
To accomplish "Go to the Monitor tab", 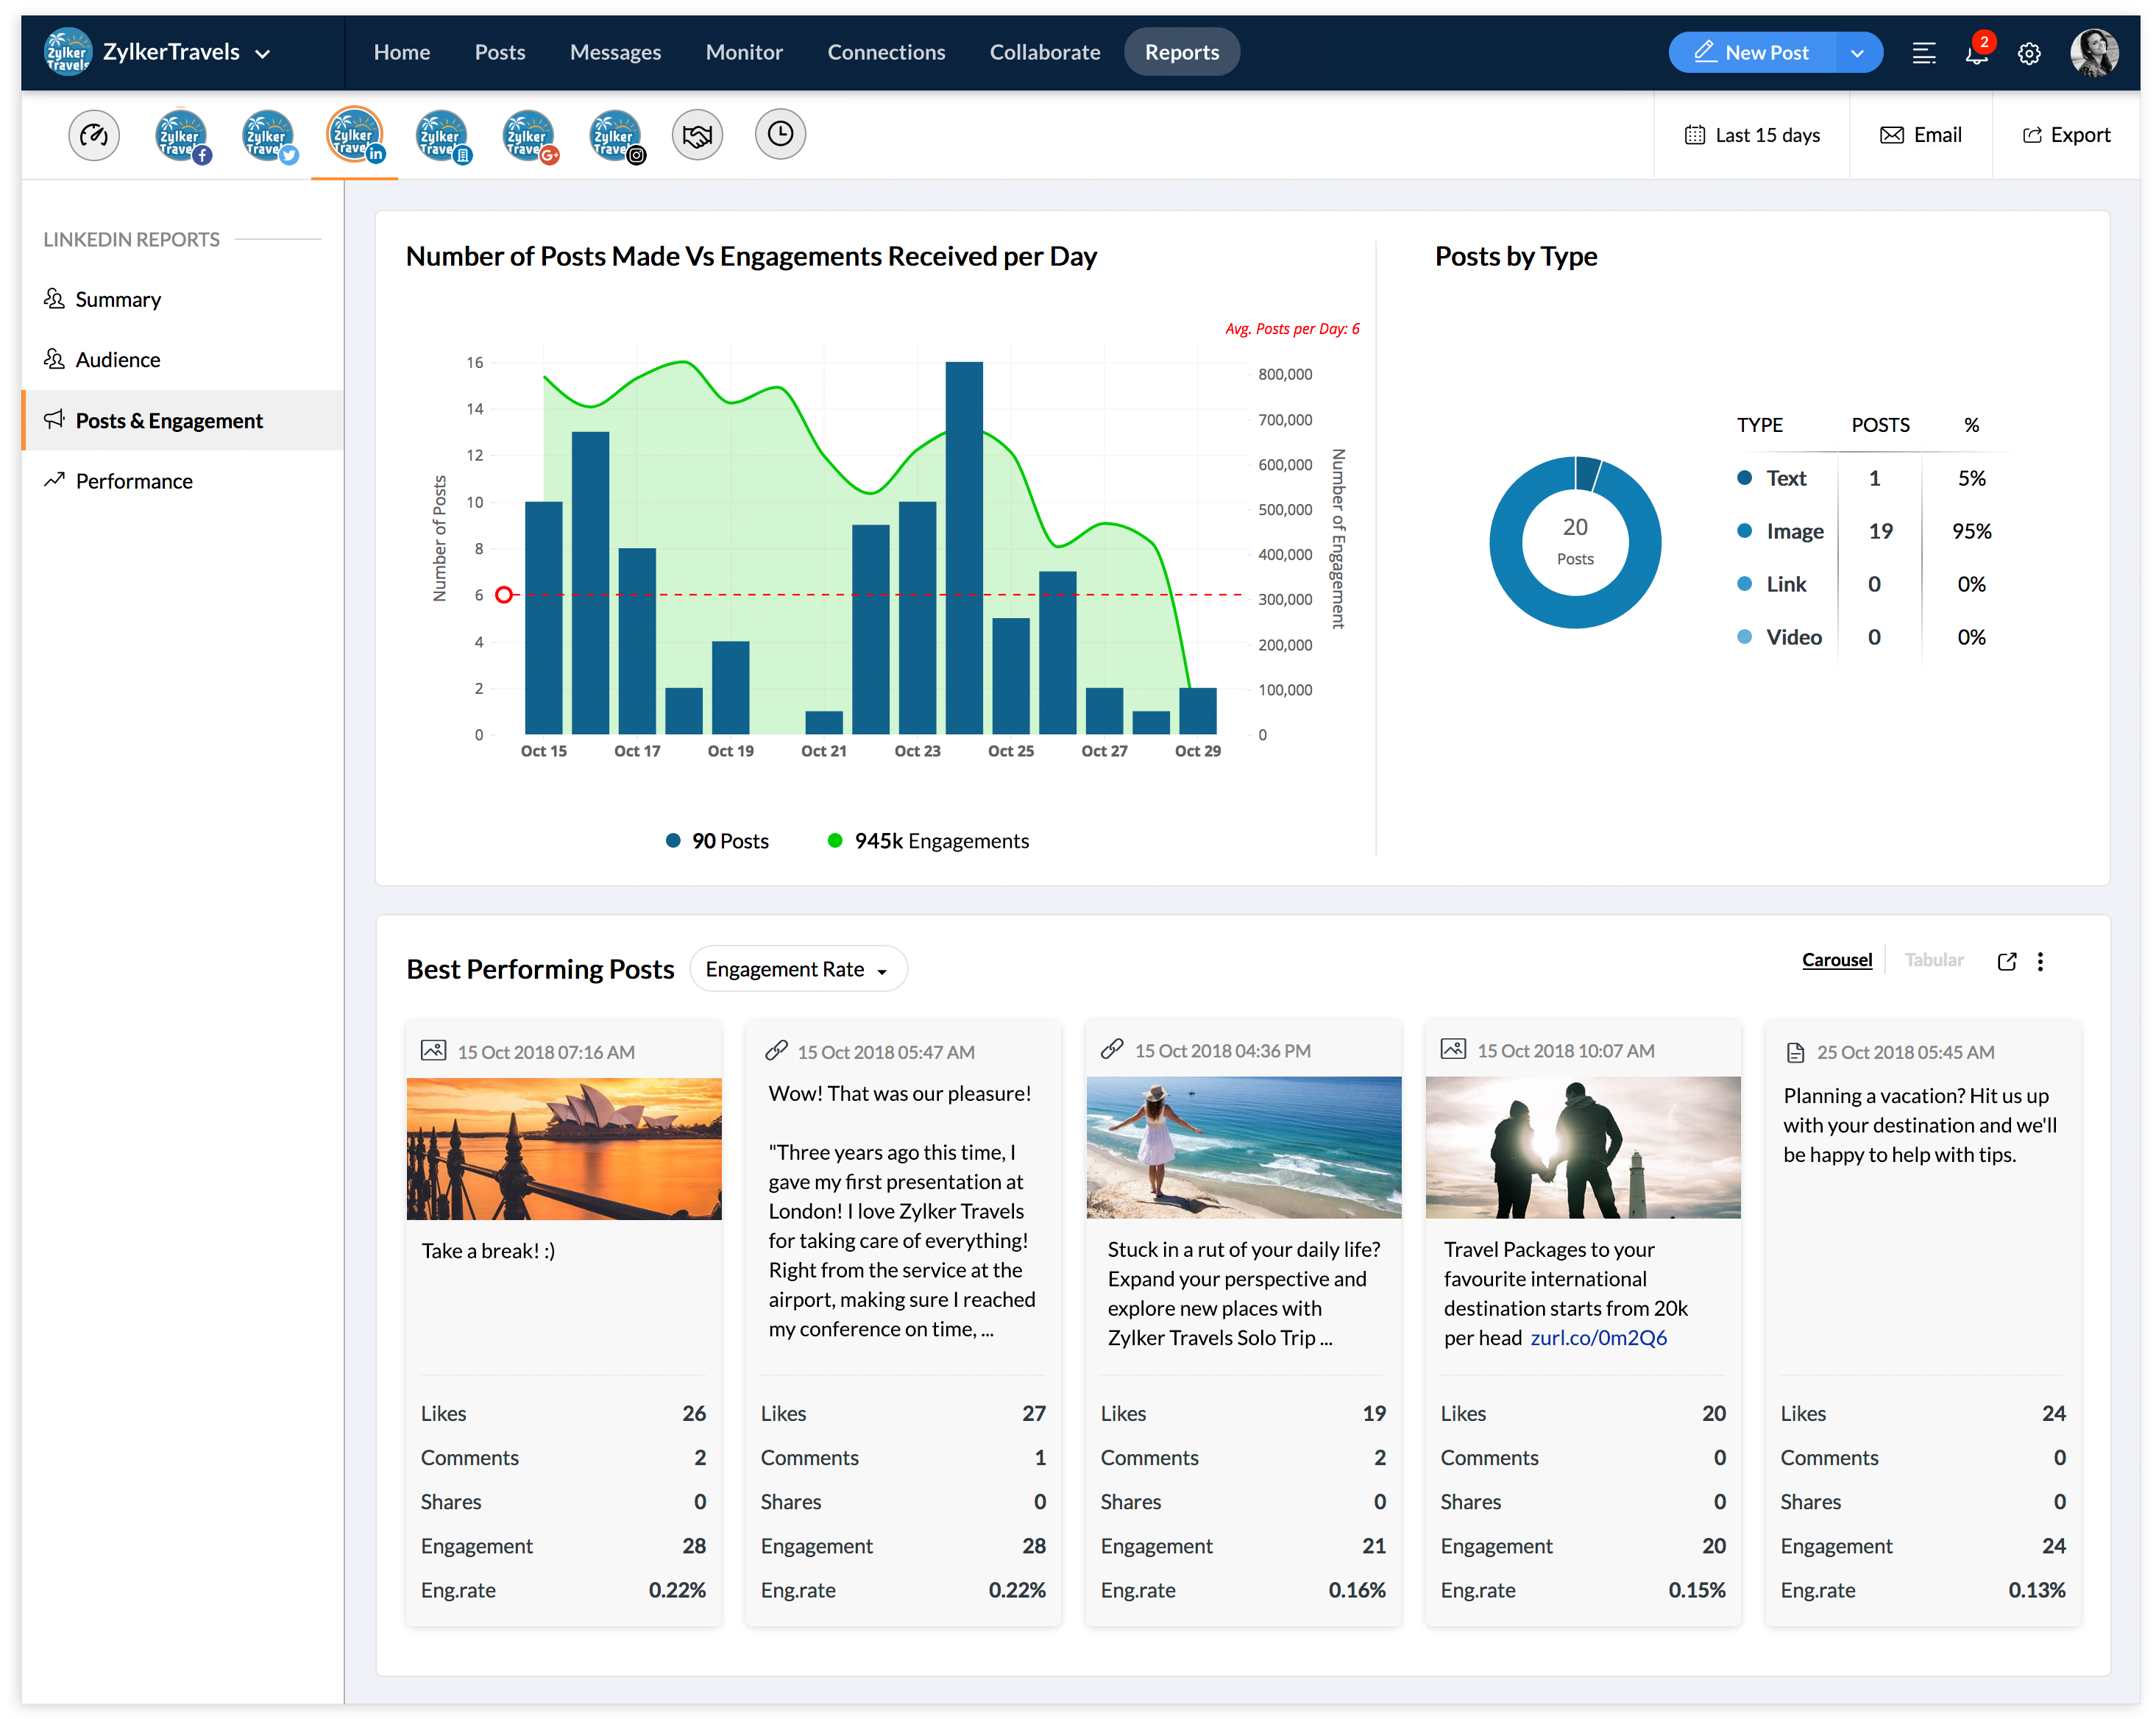I will [x=743, y=52].
